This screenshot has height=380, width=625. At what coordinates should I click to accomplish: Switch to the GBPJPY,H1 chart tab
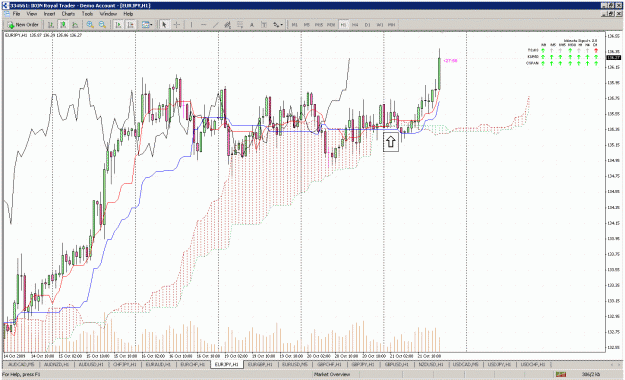click(363, 364)
